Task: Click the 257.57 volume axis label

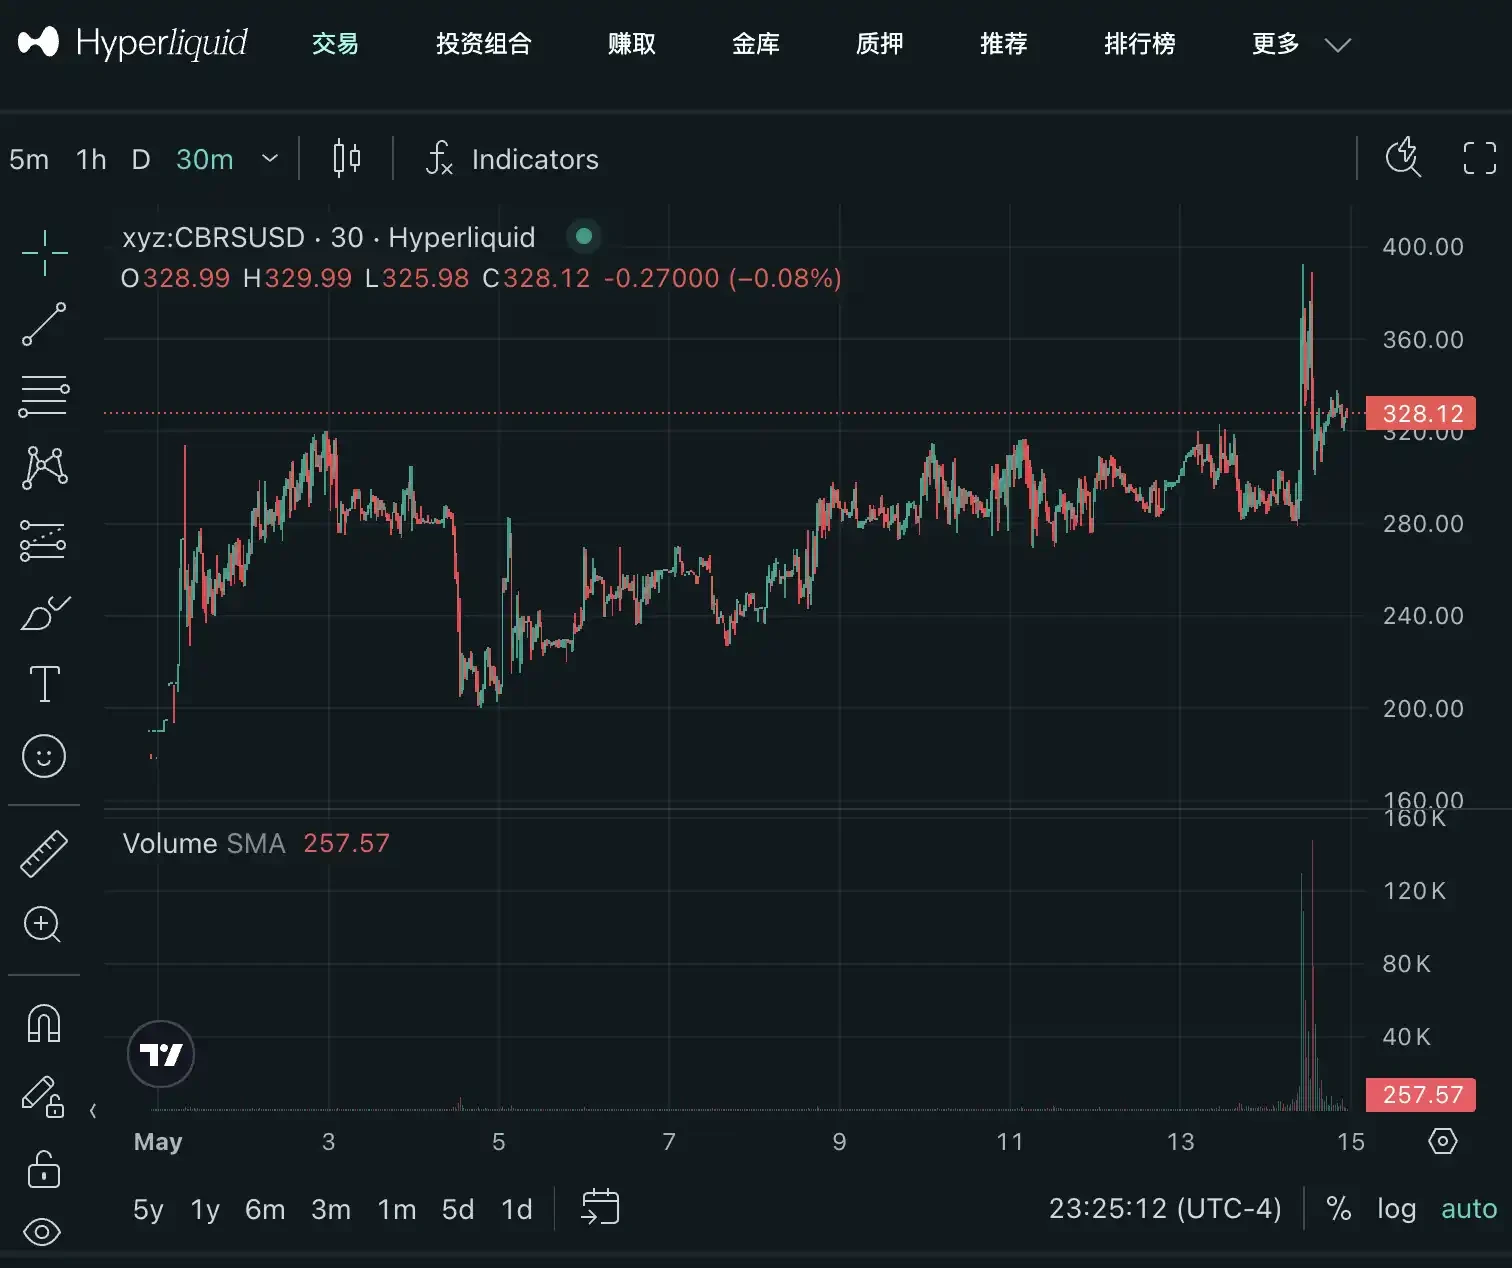Action: (1421, 1094)
